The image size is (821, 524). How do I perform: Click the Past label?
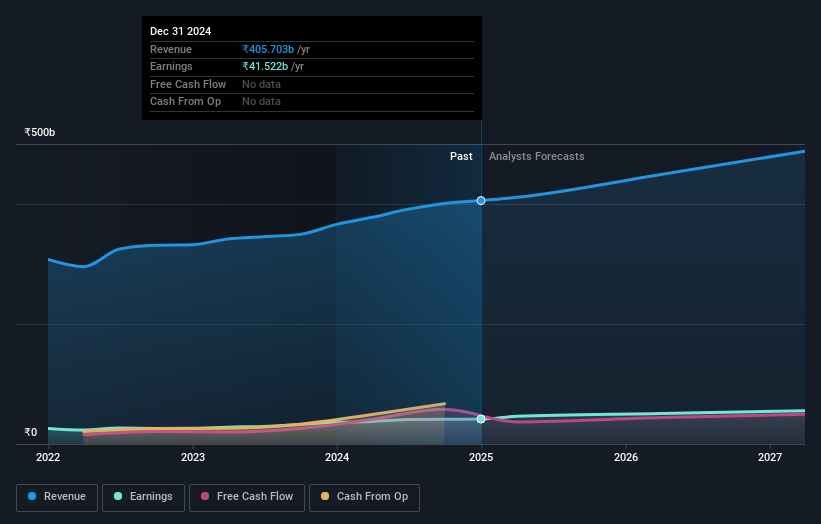coord(461,156)
